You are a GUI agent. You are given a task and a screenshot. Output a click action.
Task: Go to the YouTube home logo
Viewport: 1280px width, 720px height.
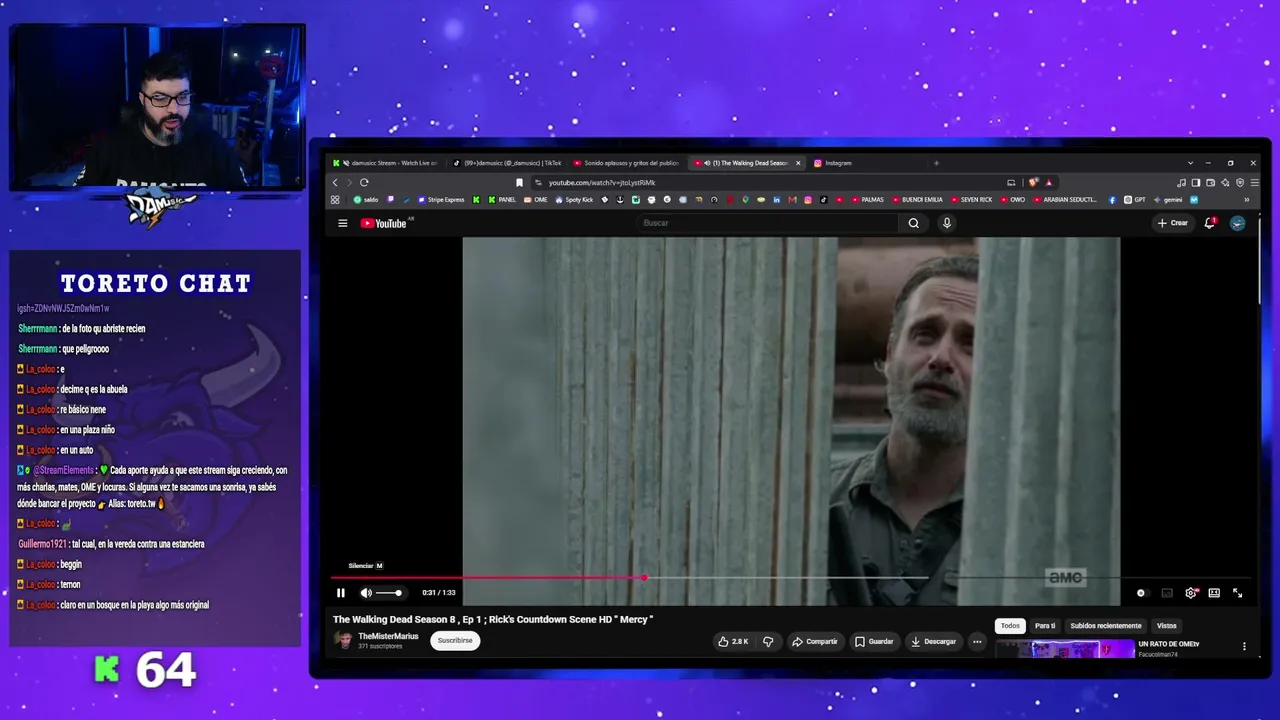(383, 223)
